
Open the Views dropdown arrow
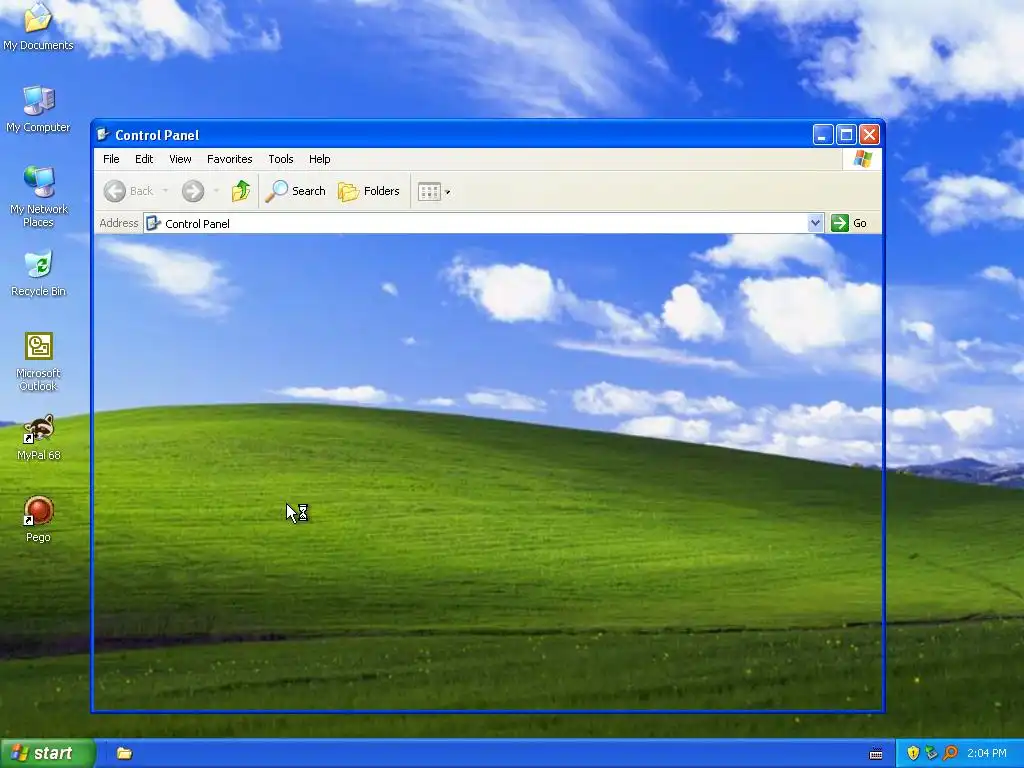[447, 192]
